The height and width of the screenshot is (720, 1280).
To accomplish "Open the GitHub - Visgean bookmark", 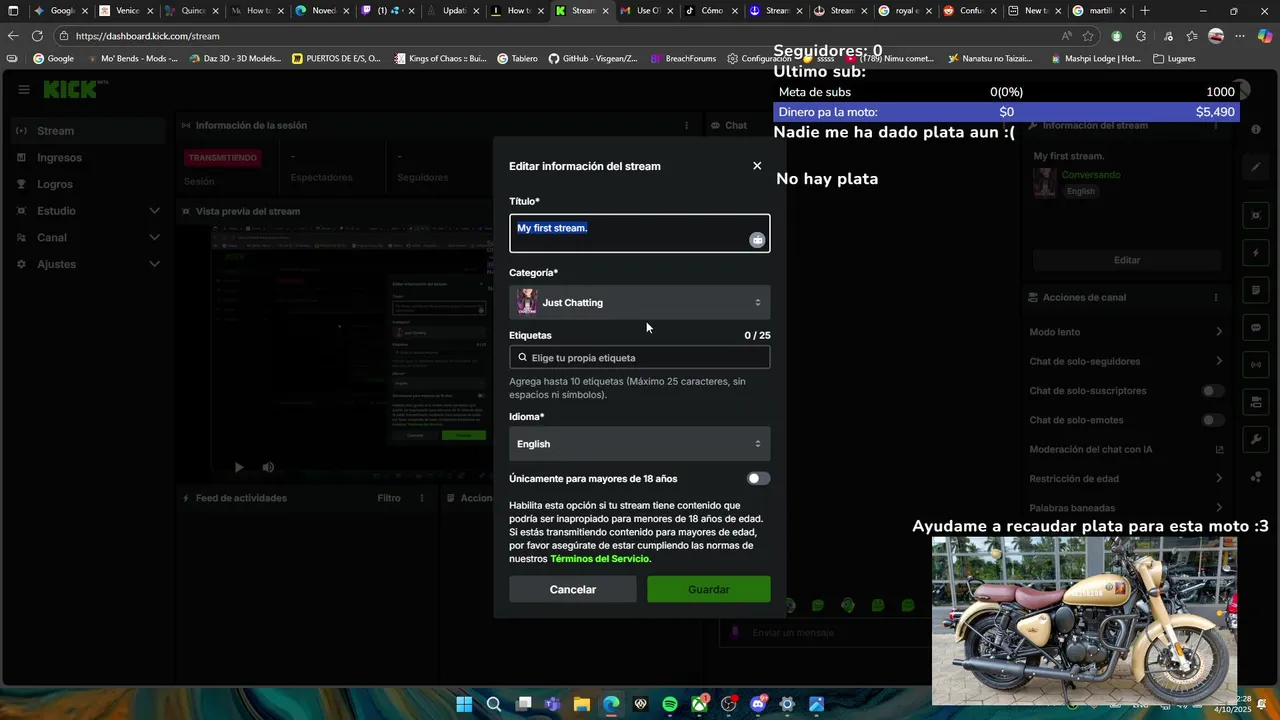I will [x=593, y=59].
